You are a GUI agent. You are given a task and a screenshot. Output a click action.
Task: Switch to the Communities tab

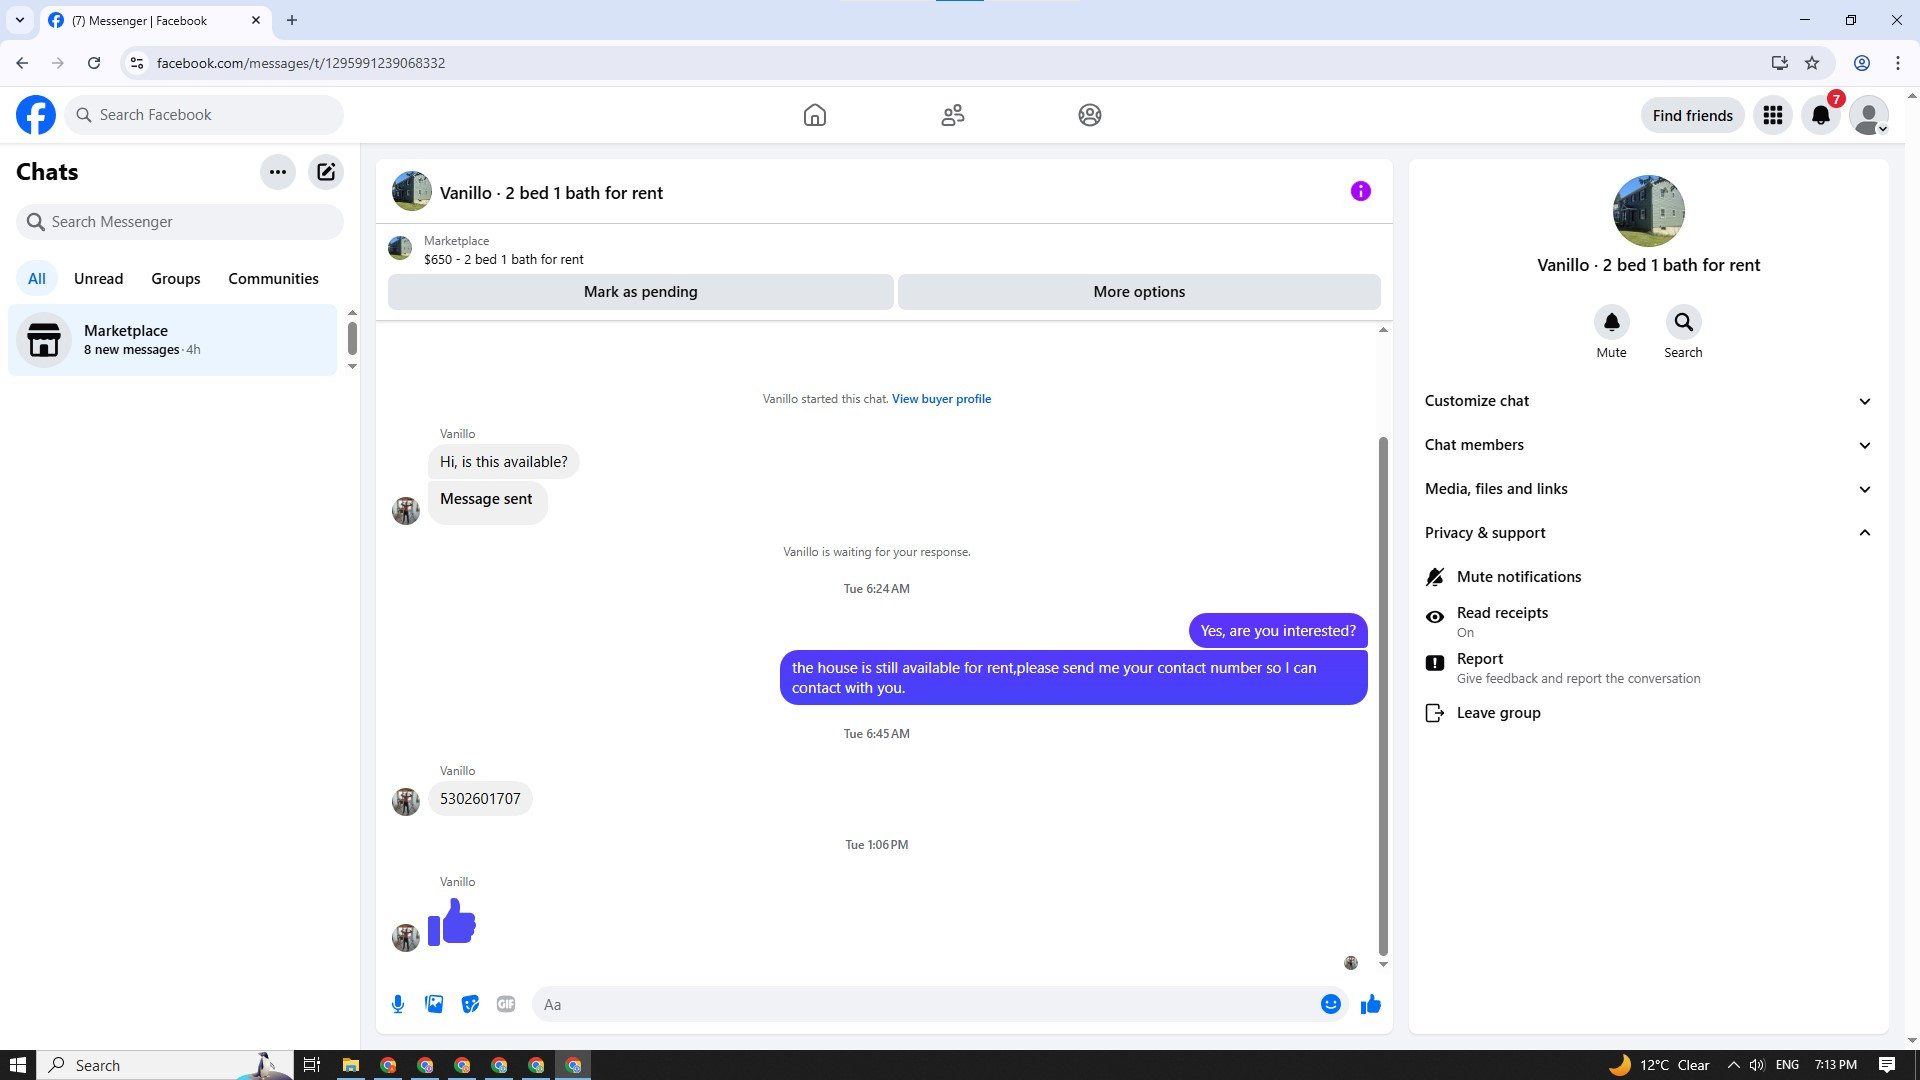273,279
